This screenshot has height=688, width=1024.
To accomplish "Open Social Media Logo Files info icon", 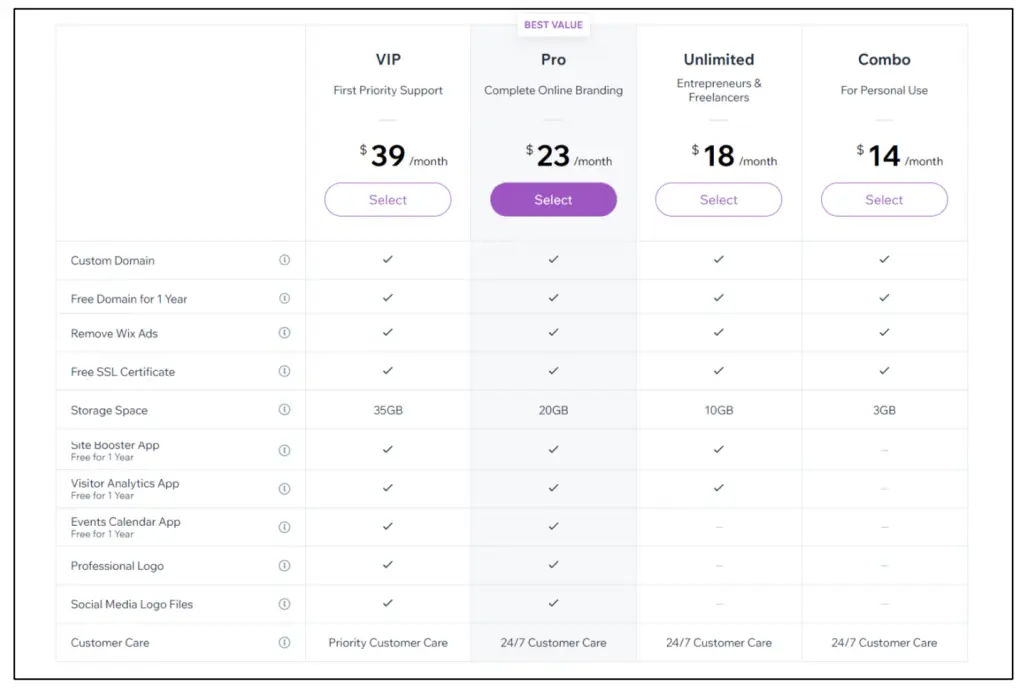I will click(284, 604).
